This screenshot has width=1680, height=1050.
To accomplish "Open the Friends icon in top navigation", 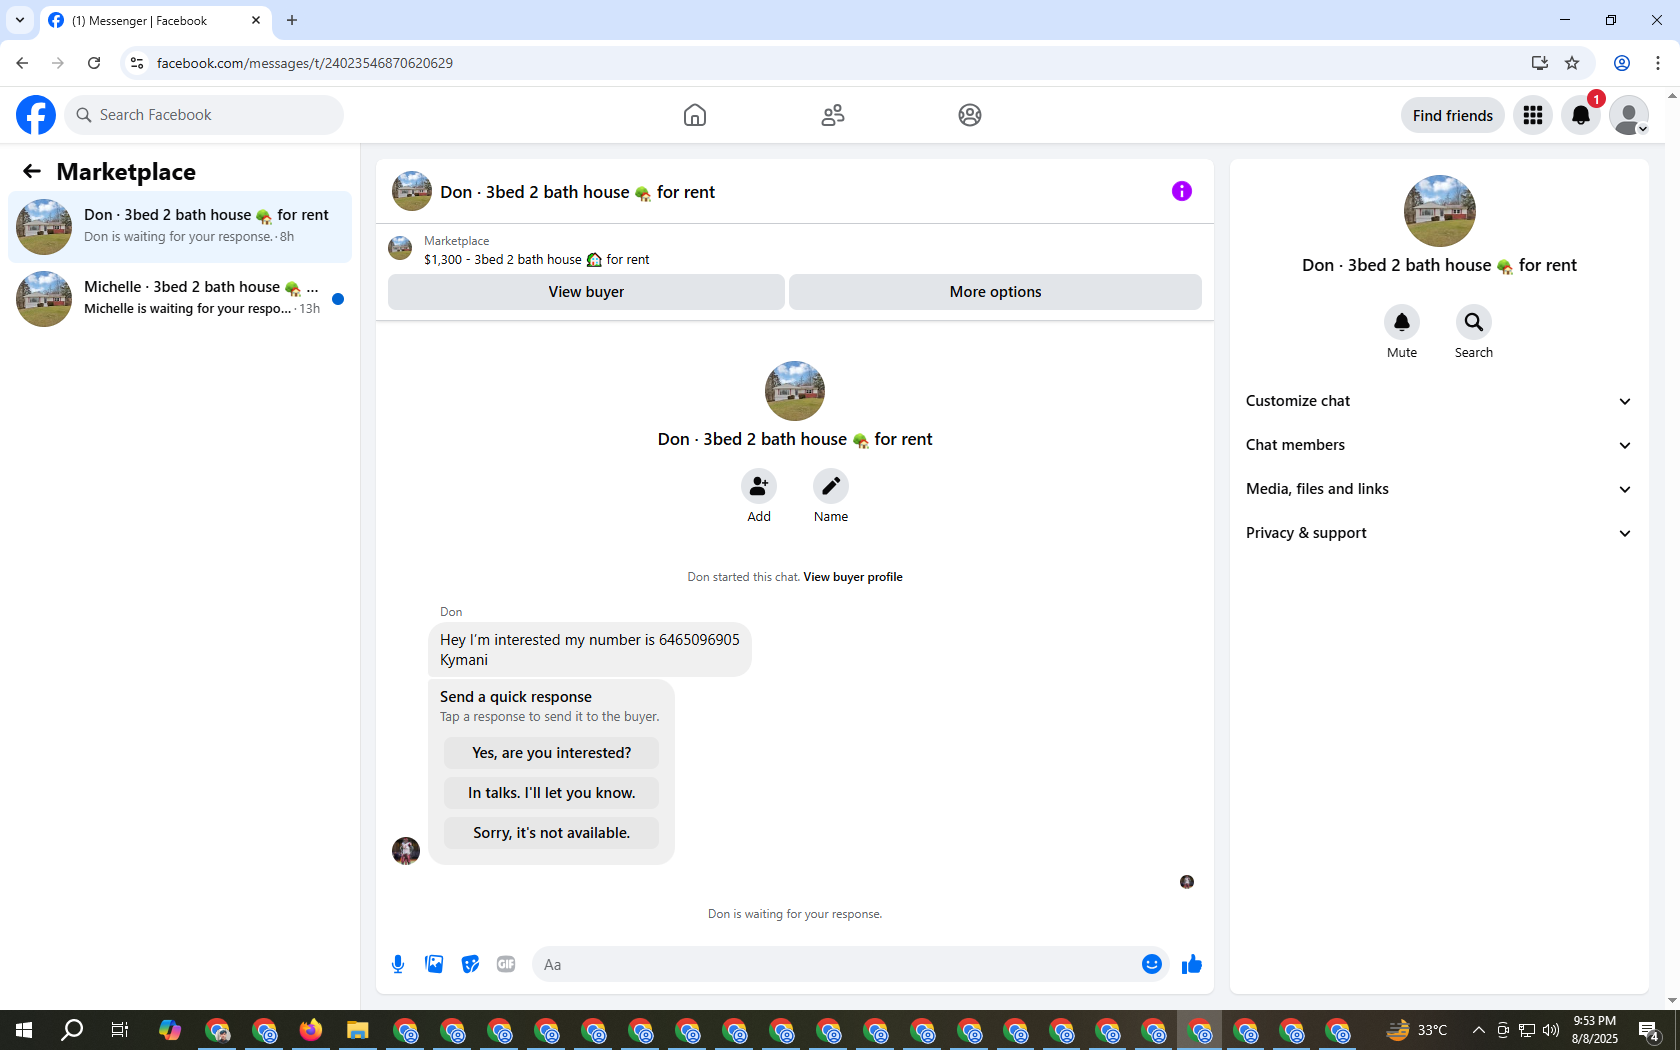I will click(x=833, y=115).
